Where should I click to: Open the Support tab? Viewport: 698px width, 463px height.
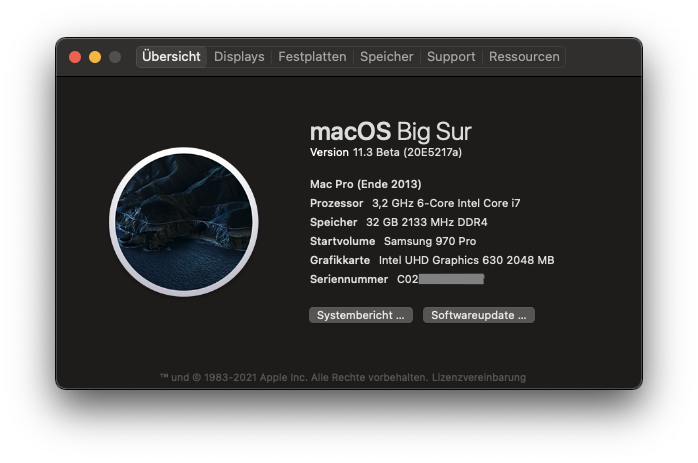[451, 57]
